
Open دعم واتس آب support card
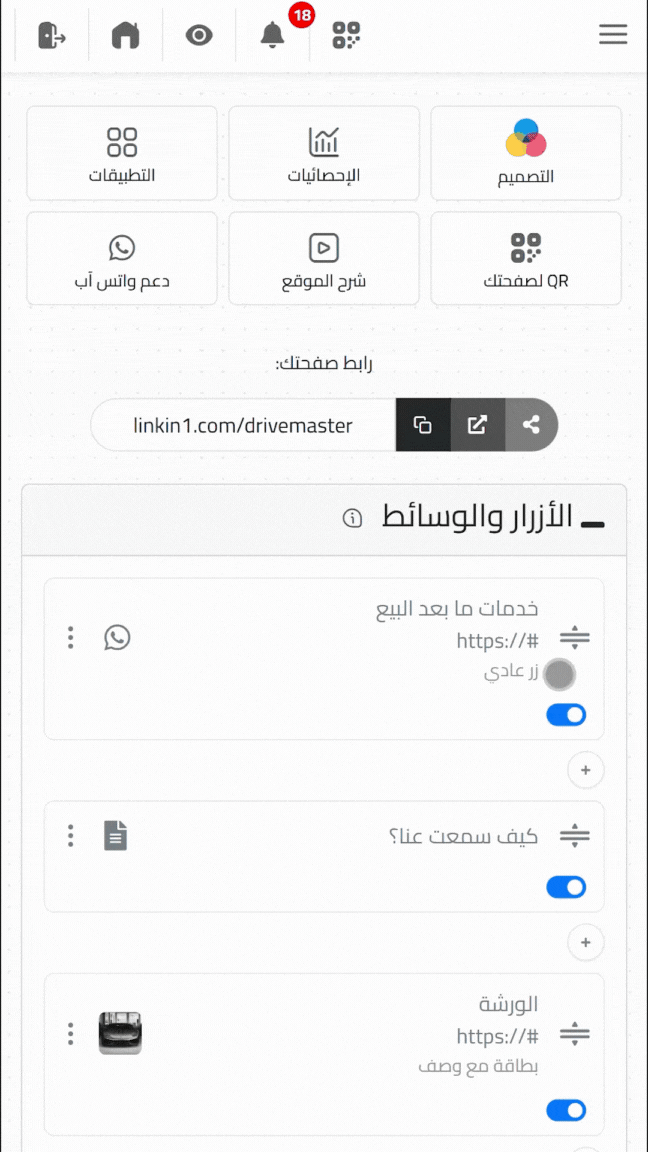pos(121,258)
